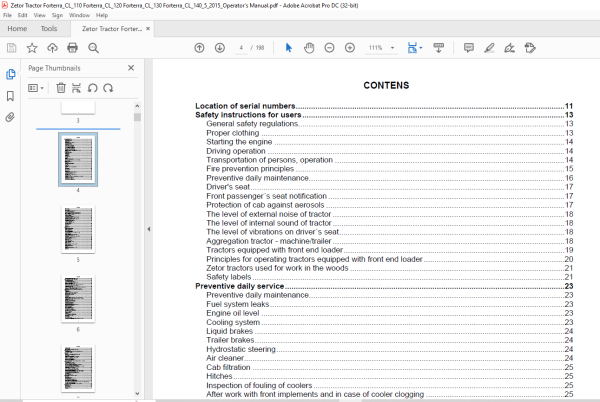
Task: Click the page number field
Action: (x=241, y=48)
